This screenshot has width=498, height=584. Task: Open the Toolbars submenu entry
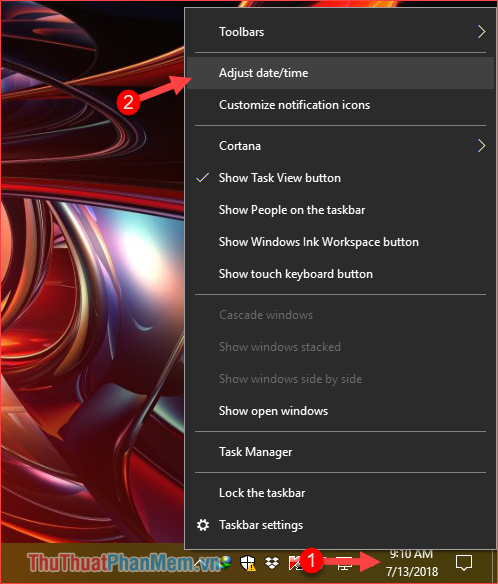pos(340,32)
